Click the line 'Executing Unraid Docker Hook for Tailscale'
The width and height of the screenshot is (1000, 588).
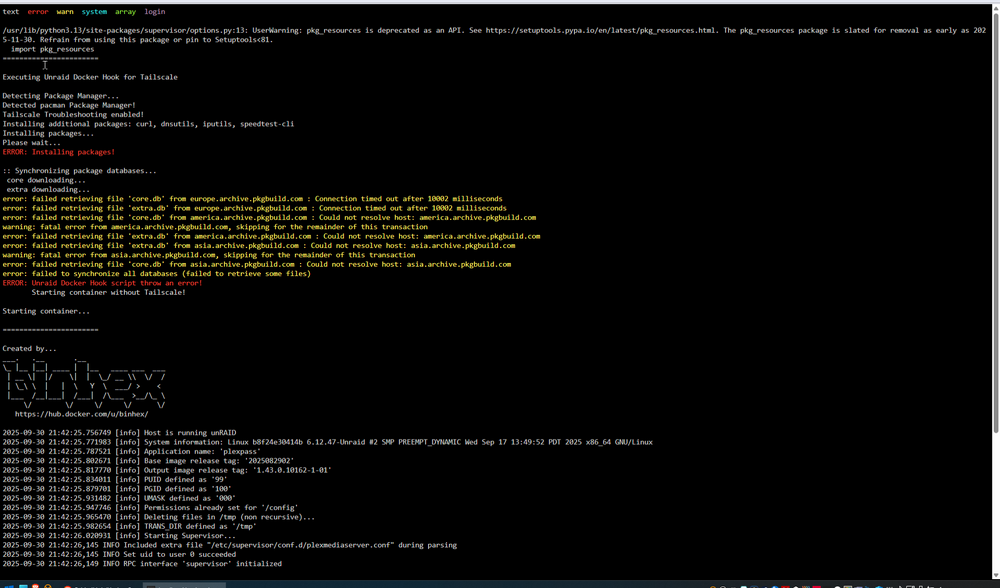point(90,77)
